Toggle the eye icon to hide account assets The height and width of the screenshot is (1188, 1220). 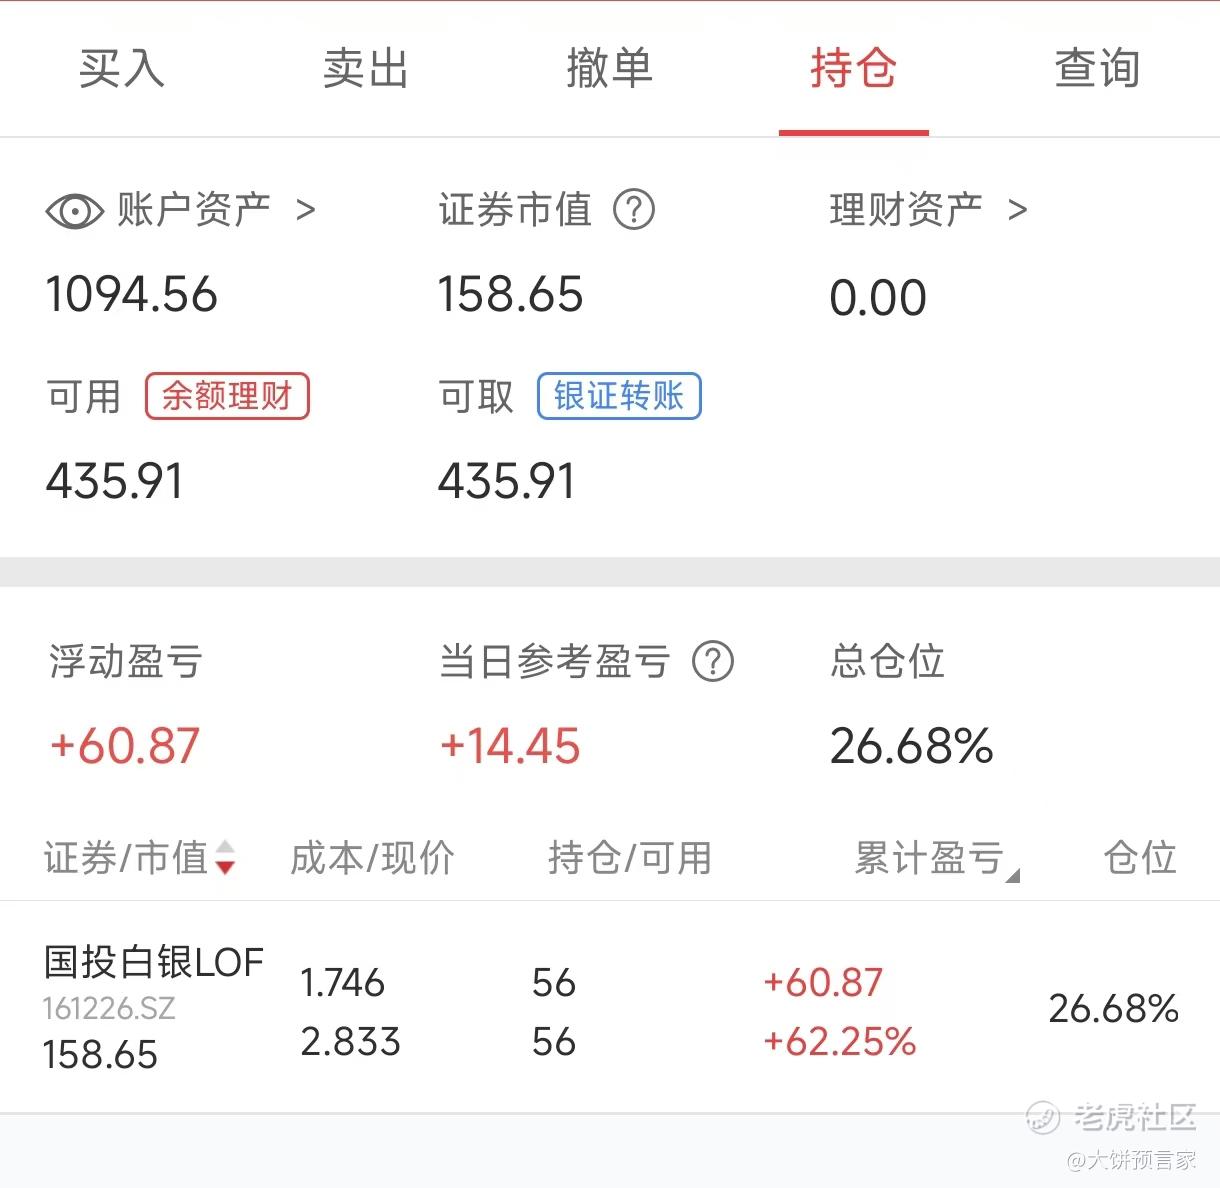(74, 211)
